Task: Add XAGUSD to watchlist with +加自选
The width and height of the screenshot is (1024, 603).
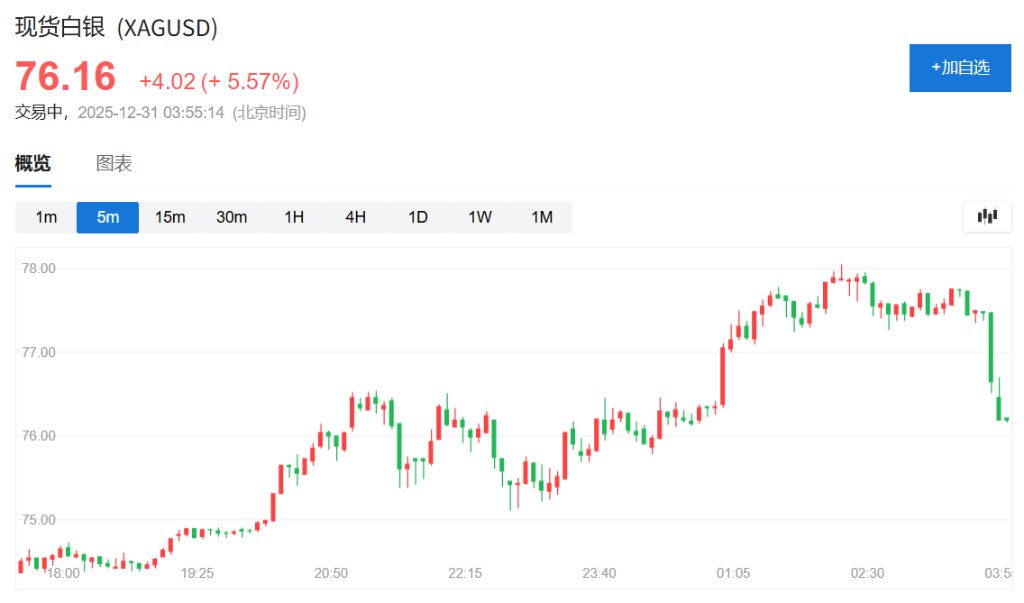Action: [959, 68]
